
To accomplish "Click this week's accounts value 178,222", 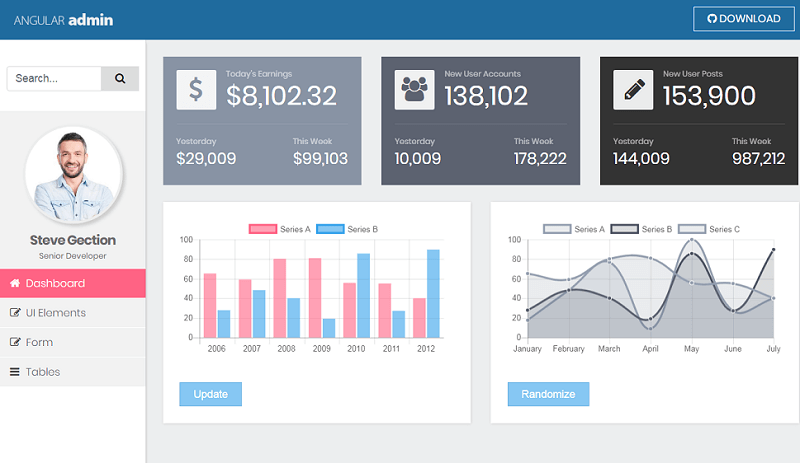I will pos(540,159).
